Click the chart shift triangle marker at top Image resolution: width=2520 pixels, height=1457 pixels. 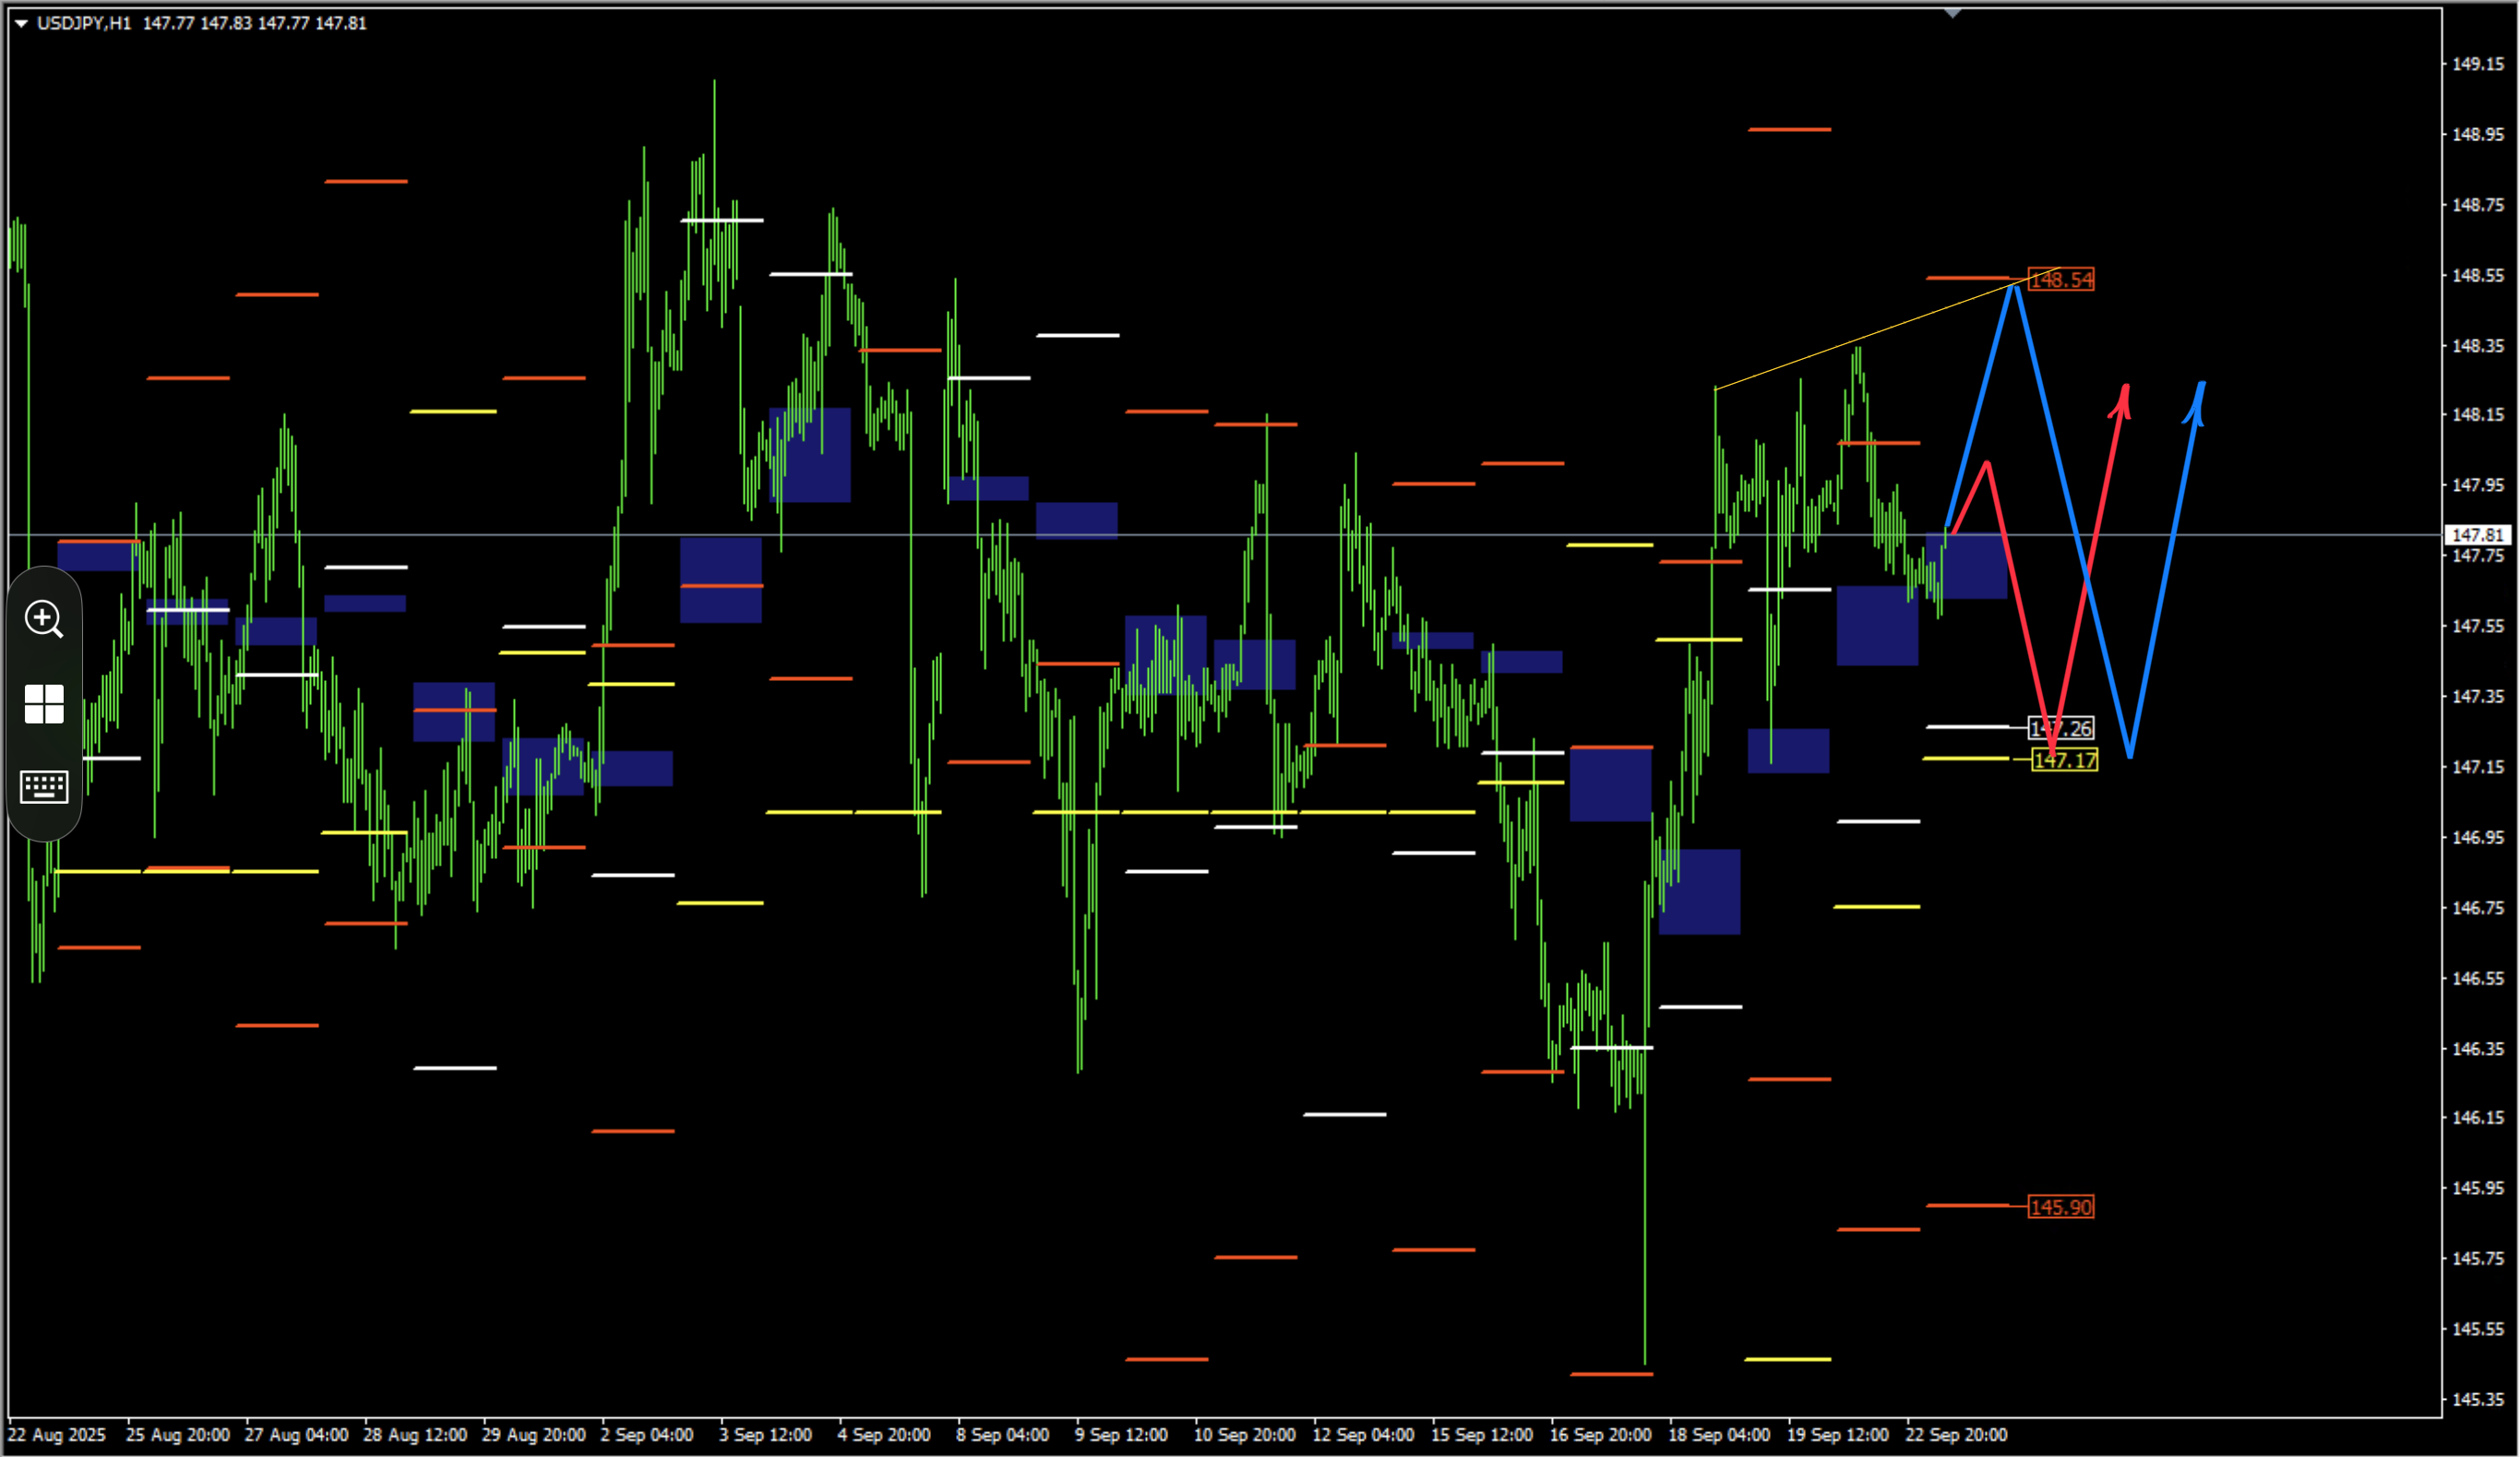[x=1952, y=13]
